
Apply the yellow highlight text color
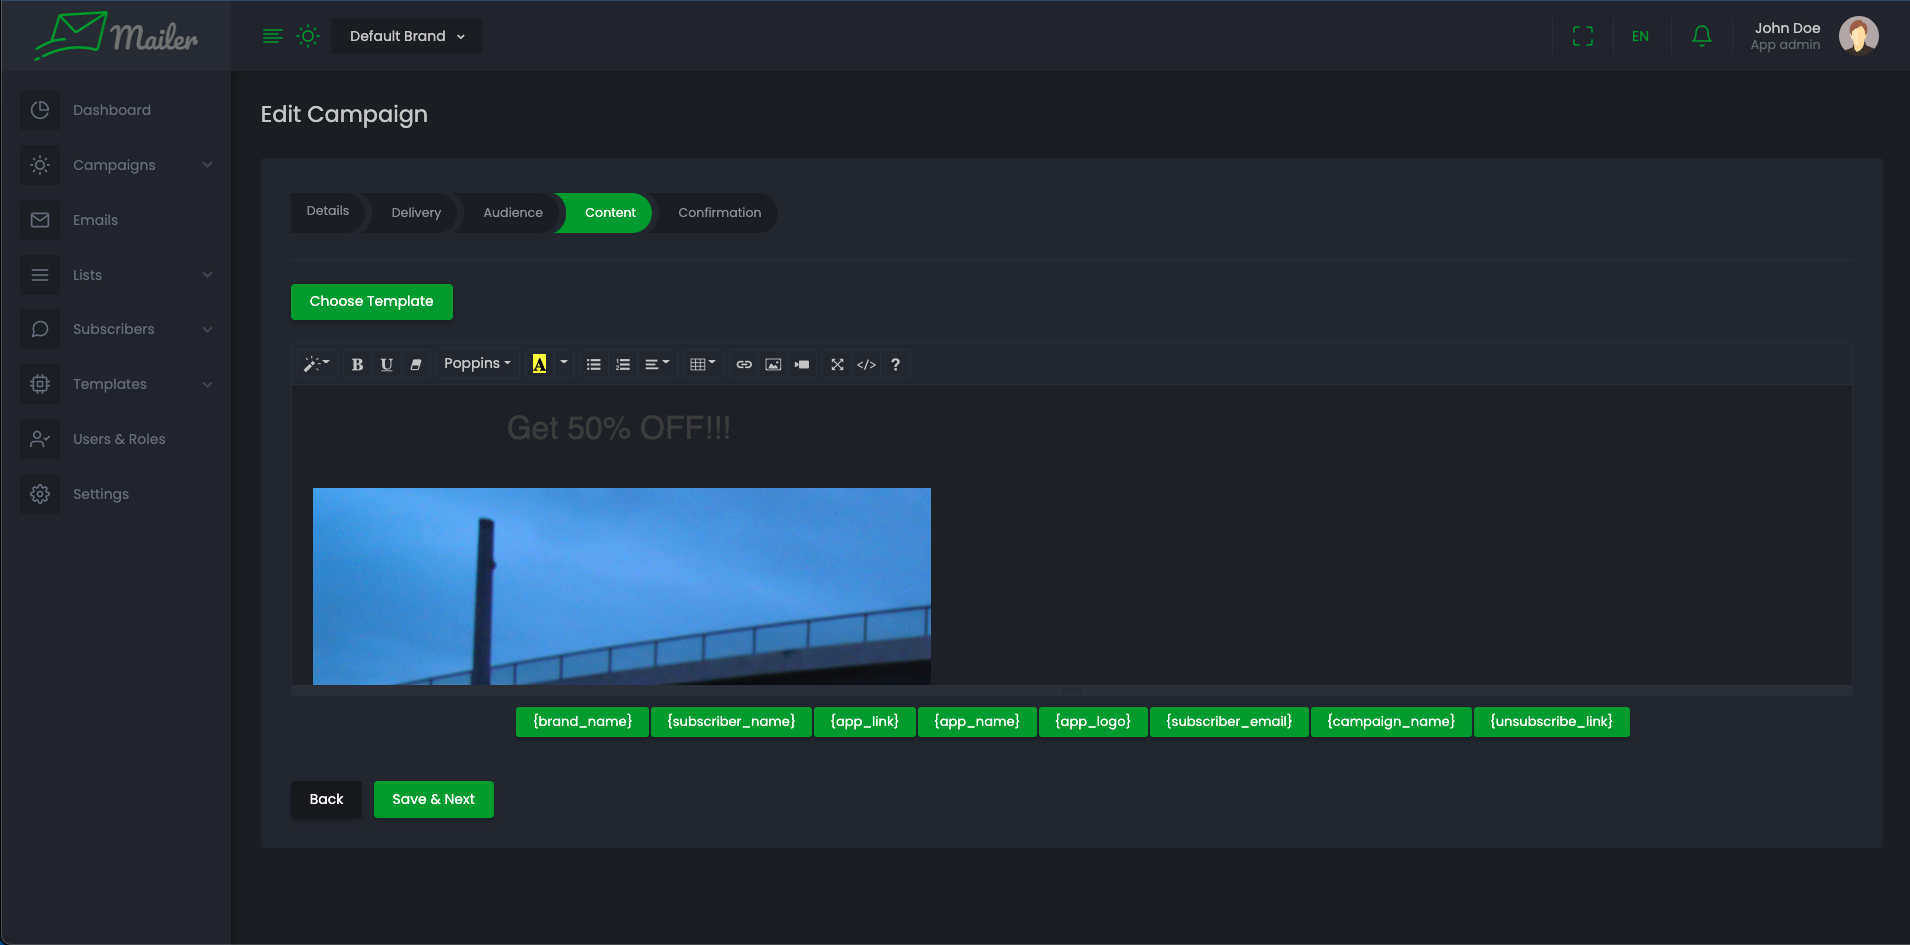539,364
